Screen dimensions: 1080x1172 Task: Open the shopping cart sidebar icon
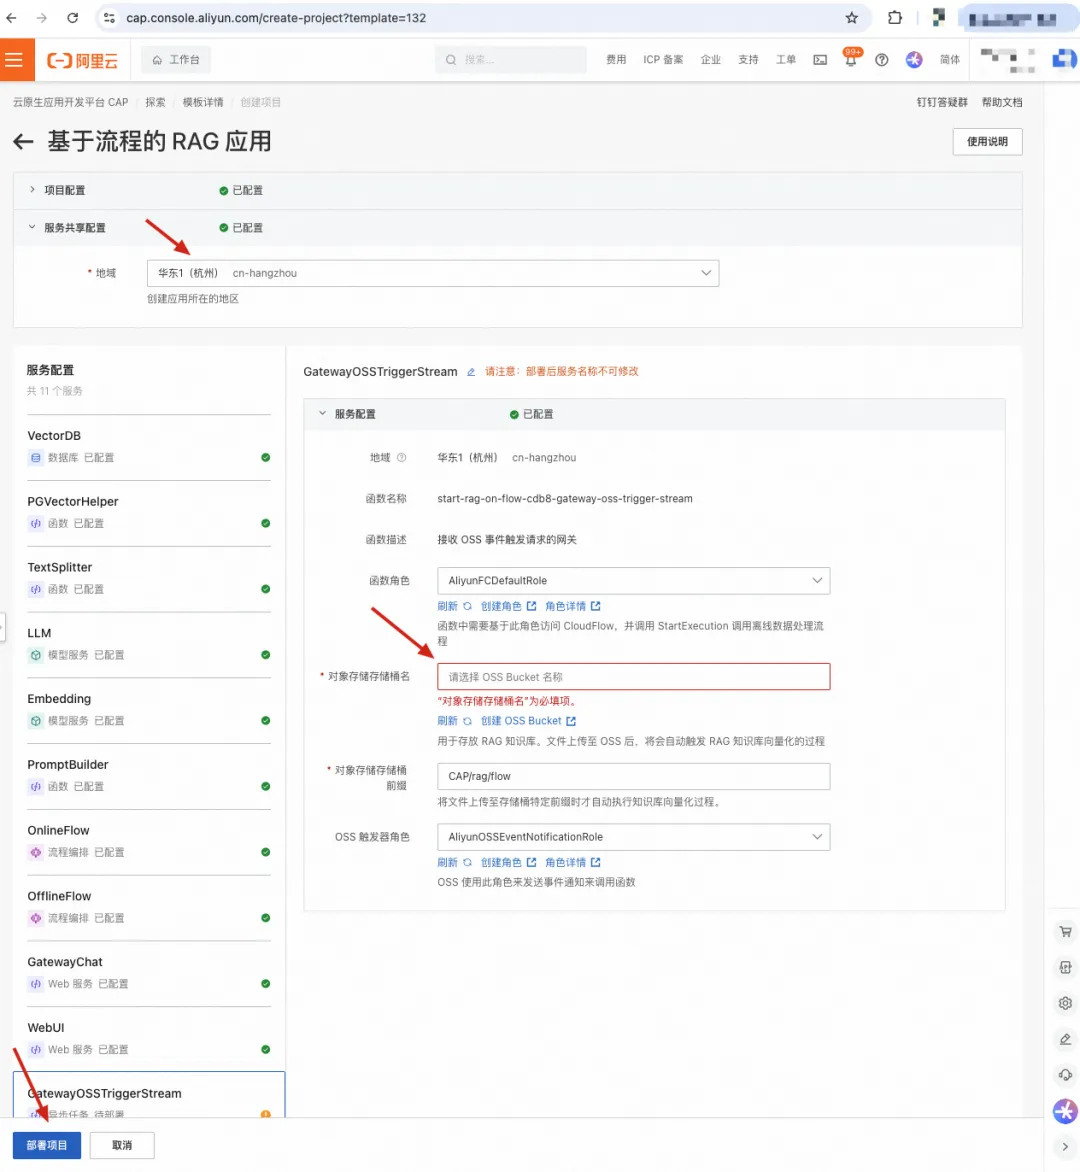(1065, 931)
